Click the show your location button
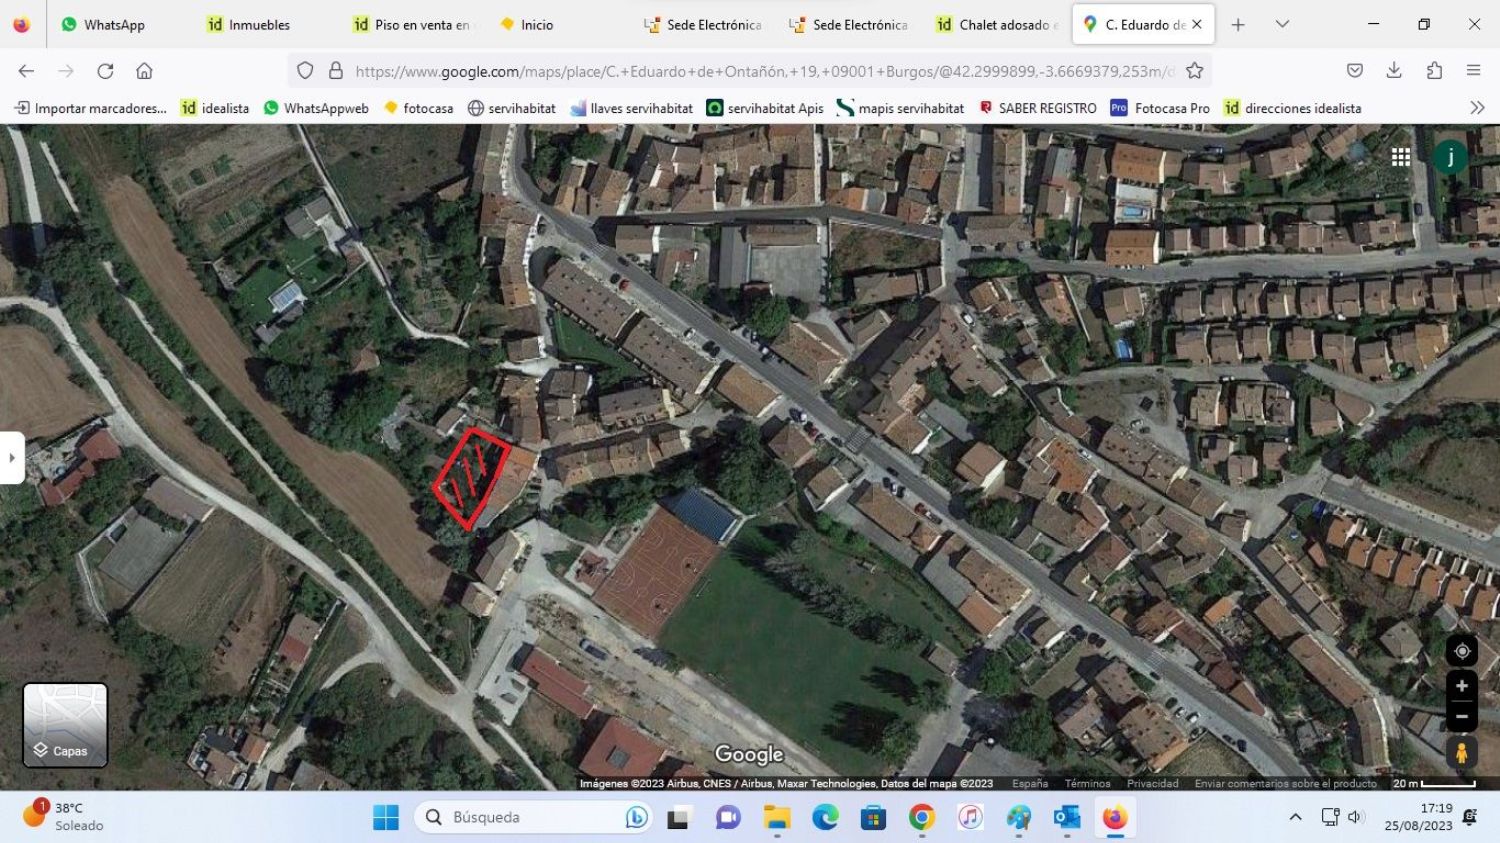The image size is (1500, 843). [1461, 651]
